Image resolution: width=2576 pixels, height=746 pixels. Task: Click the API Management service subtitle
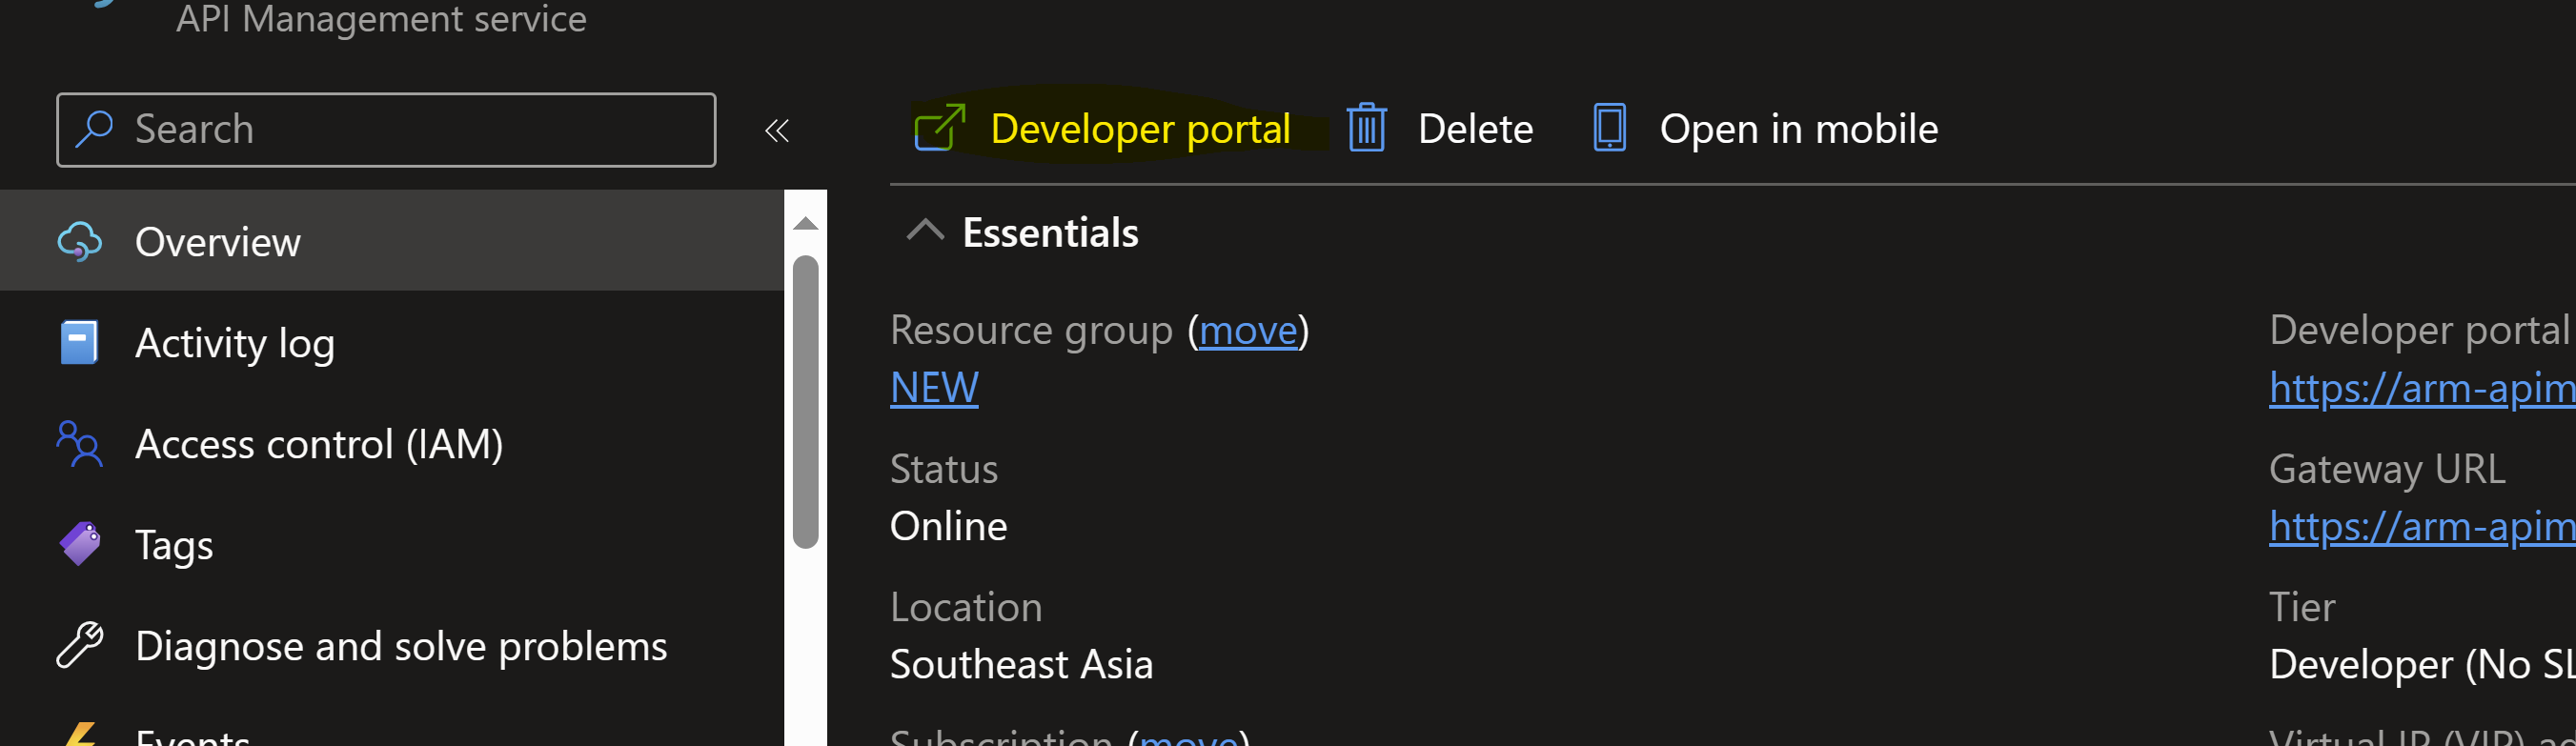pos(381,18)
